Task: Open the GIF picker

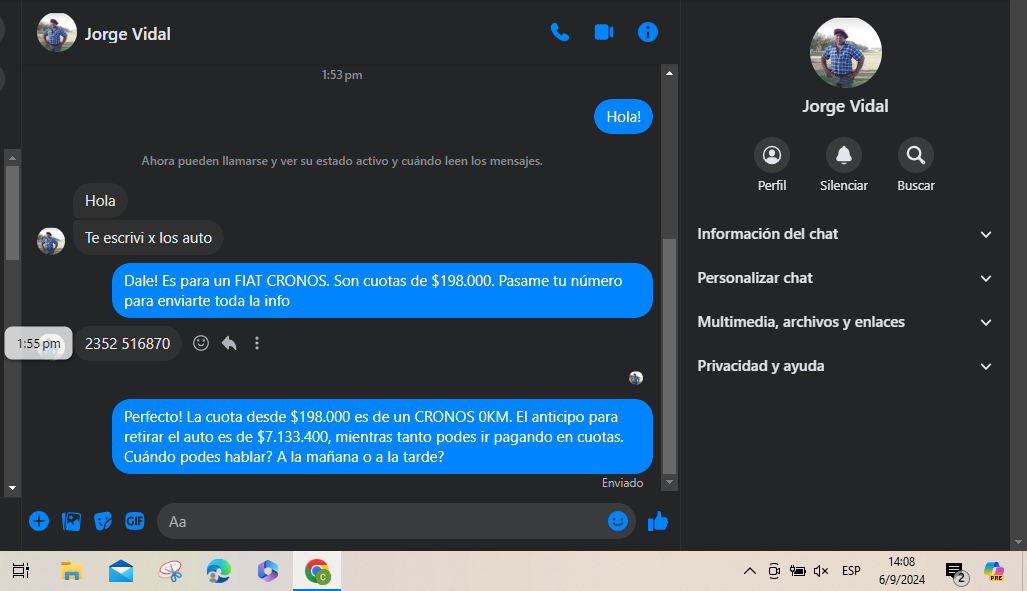Action: pyautogui.click(x=135, y=521)
